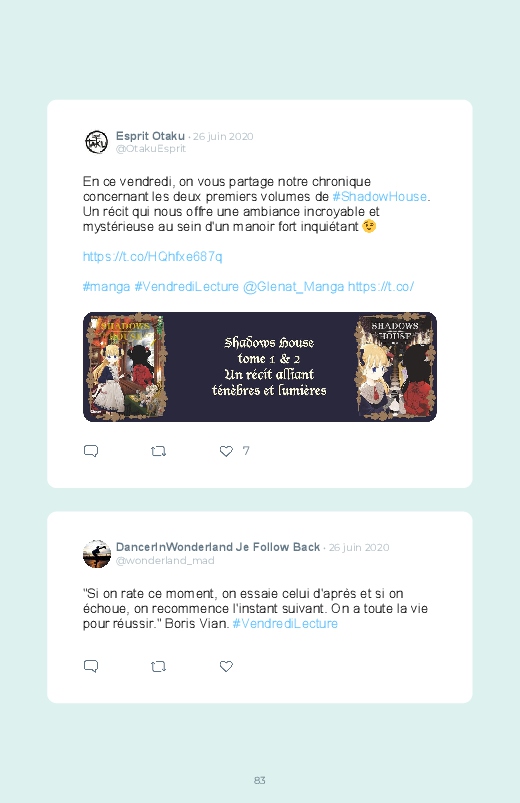
Task: Open the #ShadowHouse hashtag
Action: click(380, 197)
